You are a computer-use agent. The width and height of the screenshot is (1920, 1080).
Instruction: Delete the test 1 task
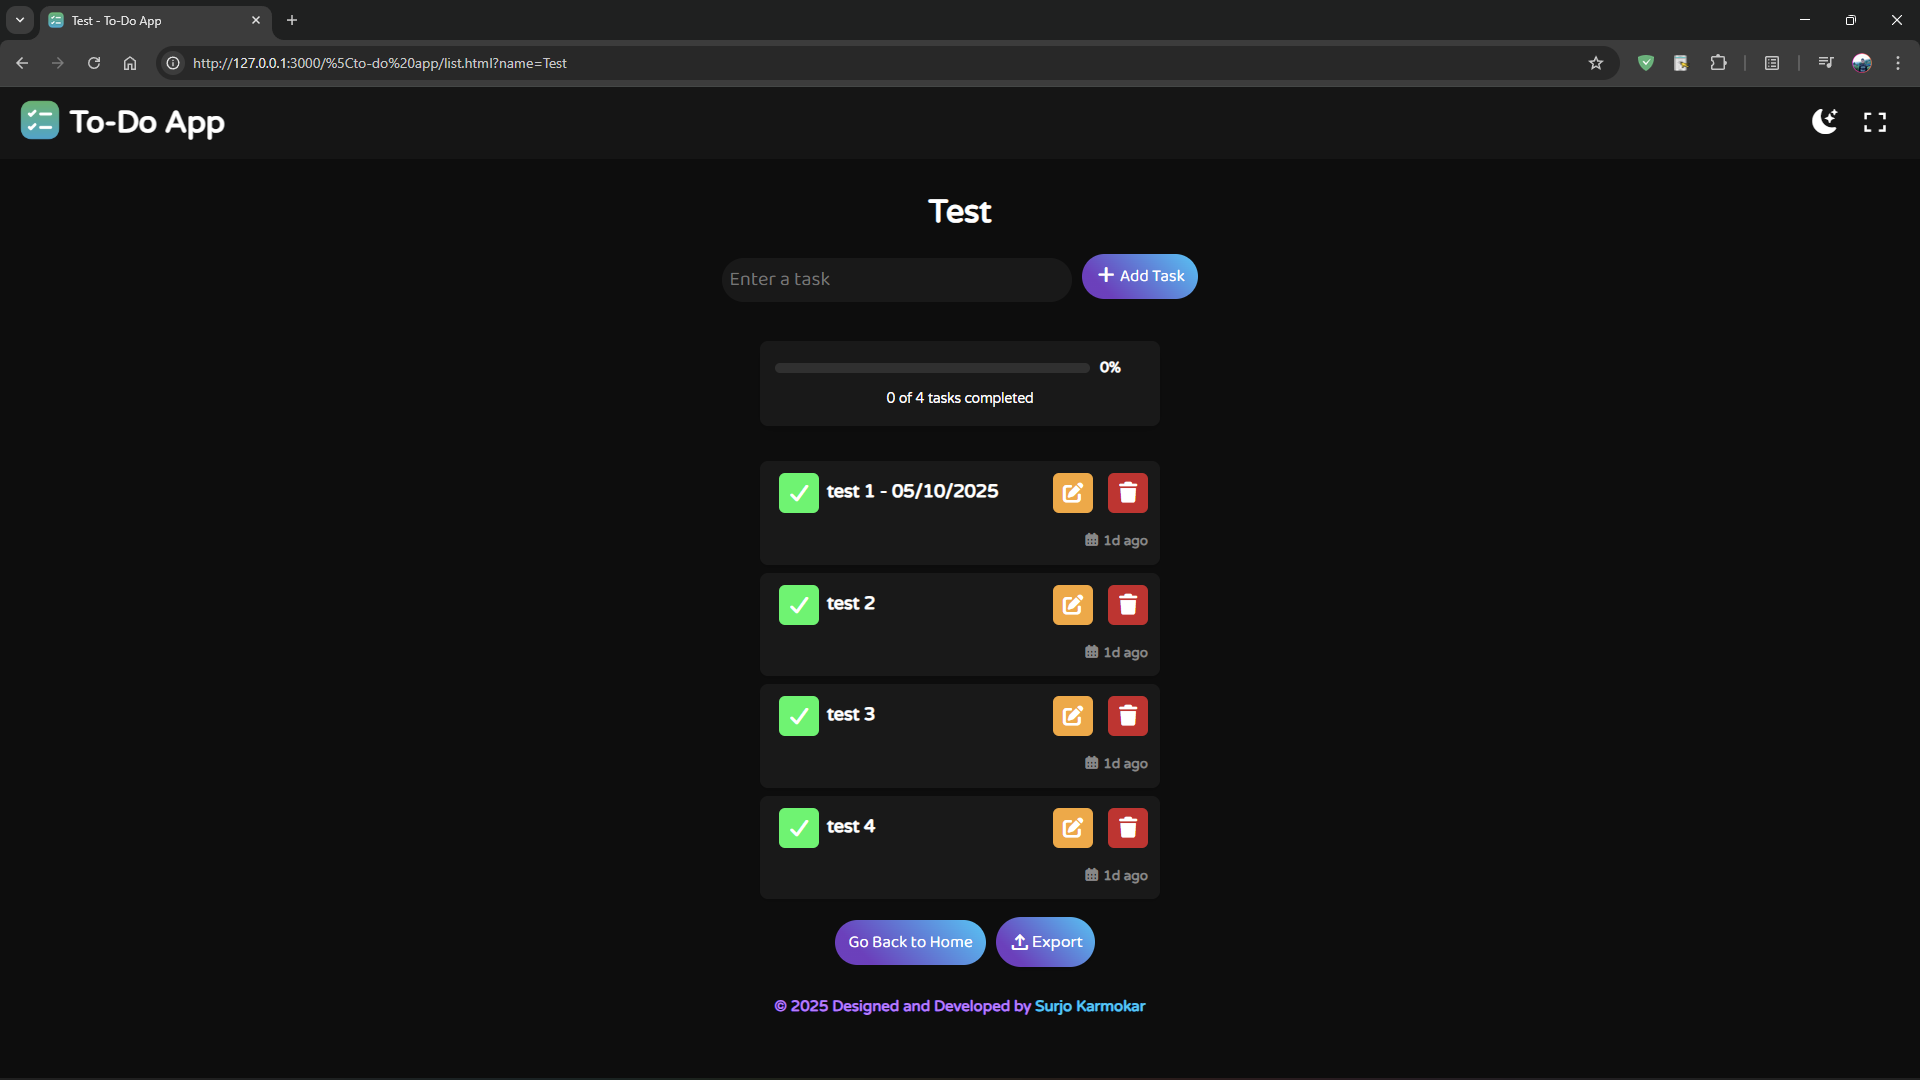click(1127, 493)
